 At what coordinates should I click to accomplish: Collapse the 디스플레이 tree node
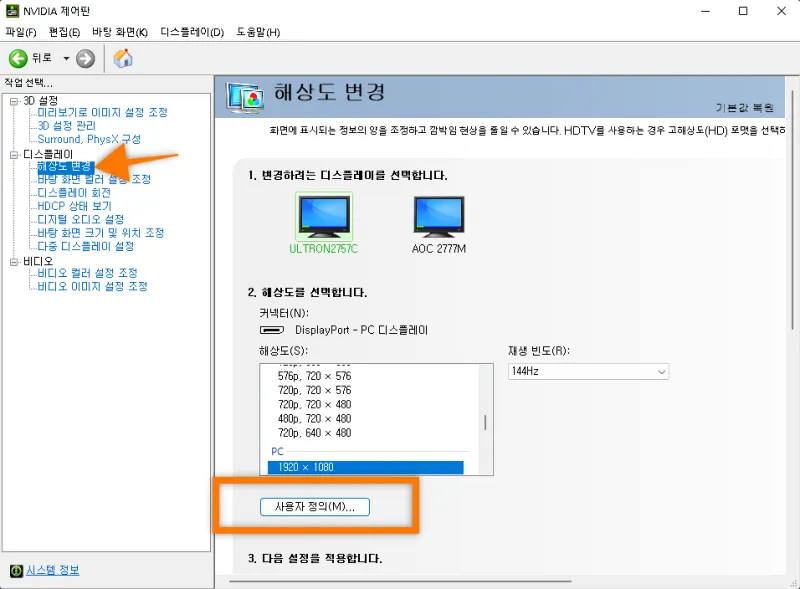coord(14,155)
